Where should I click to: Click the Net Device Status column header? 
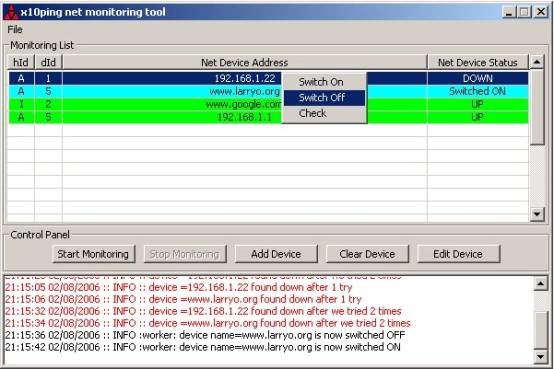[x=478, y=63]
